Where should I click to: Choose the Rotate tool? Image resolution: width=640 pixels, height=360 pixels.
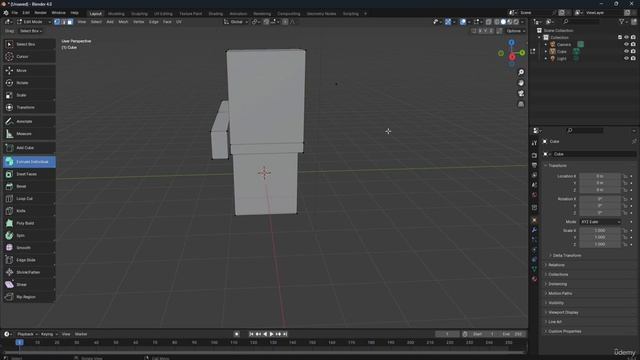[29, 83]
